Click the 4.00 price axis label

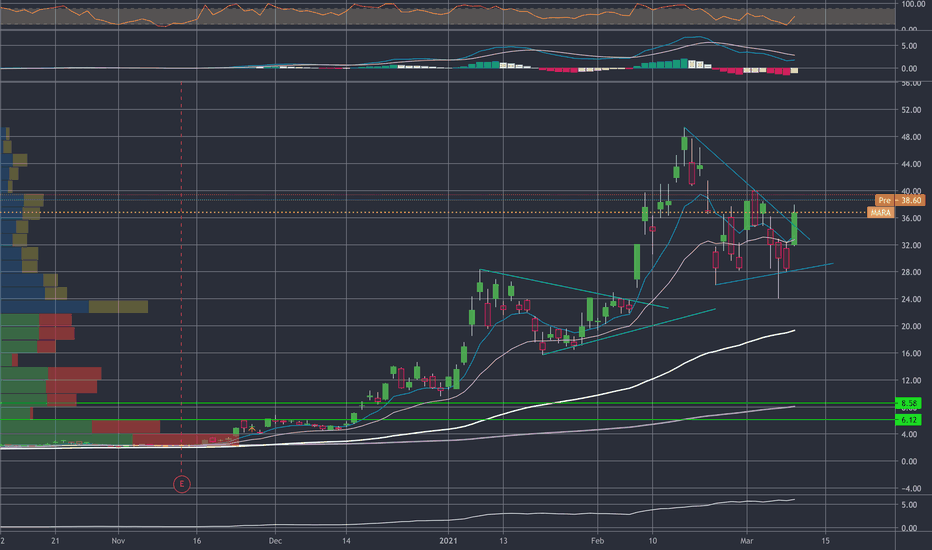(909, 435)
